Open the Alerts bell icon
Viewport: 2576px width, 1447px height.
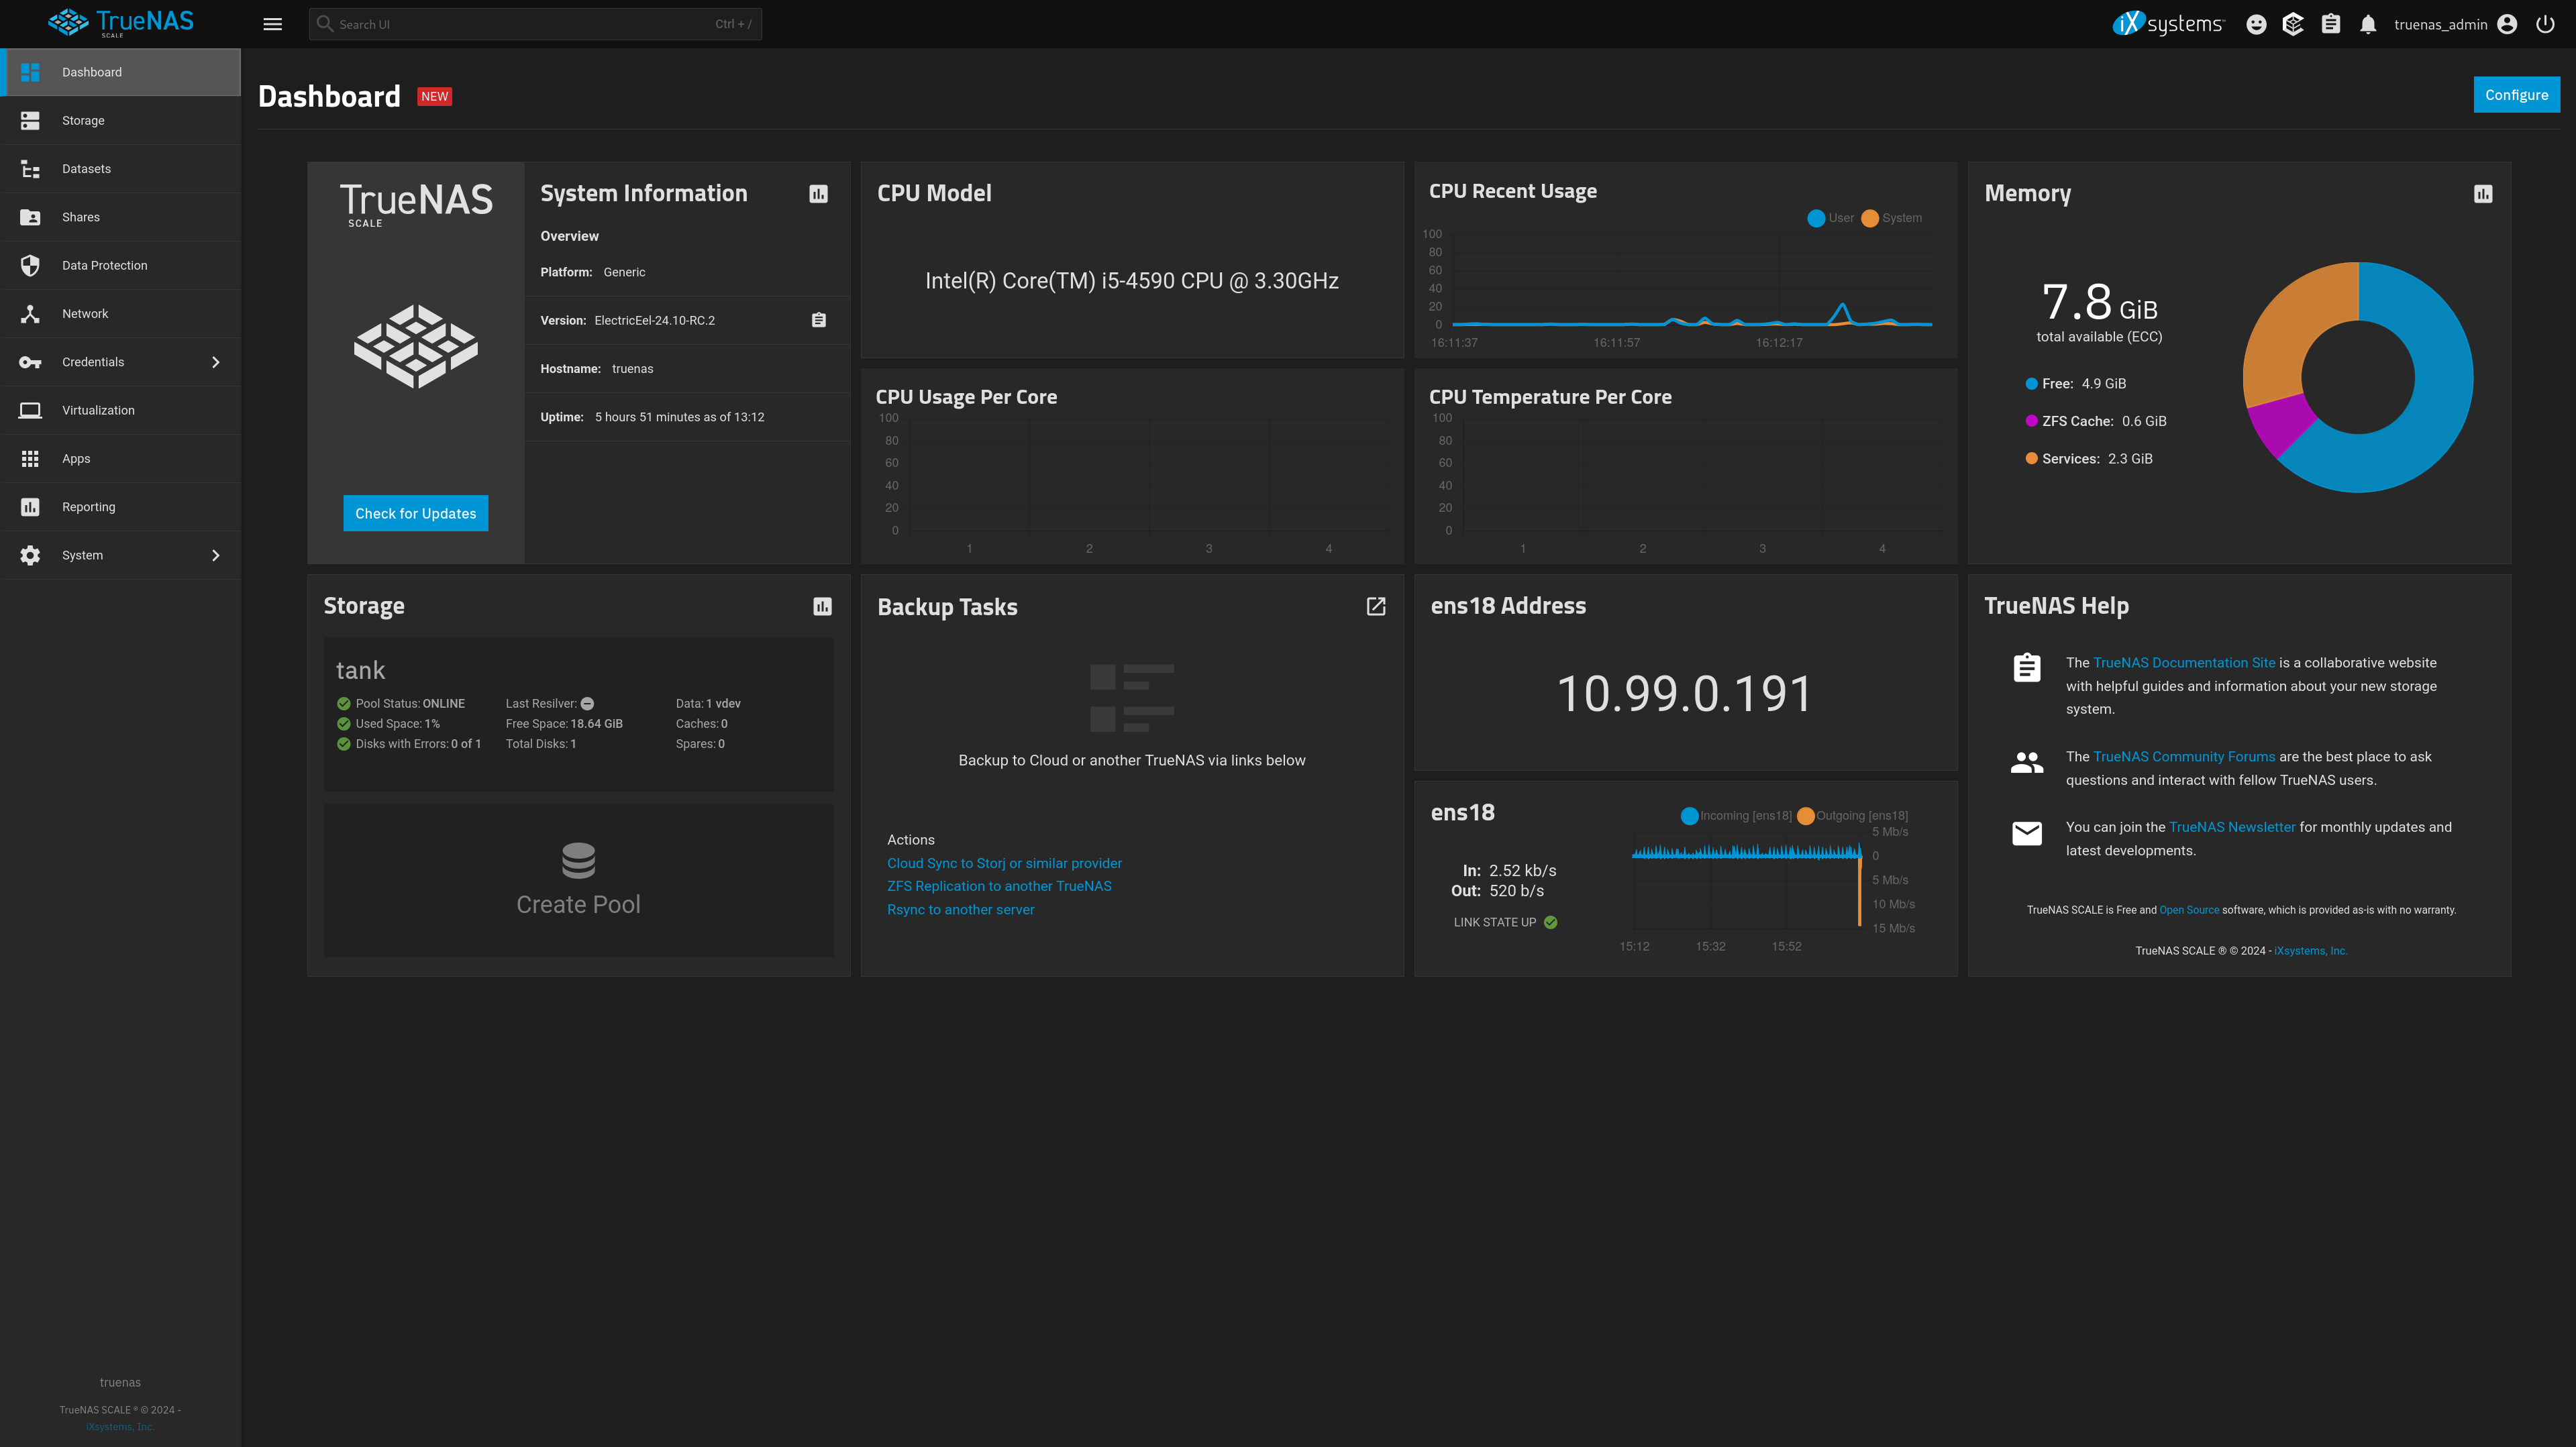pyautogui.click(x=2368, y=24)
